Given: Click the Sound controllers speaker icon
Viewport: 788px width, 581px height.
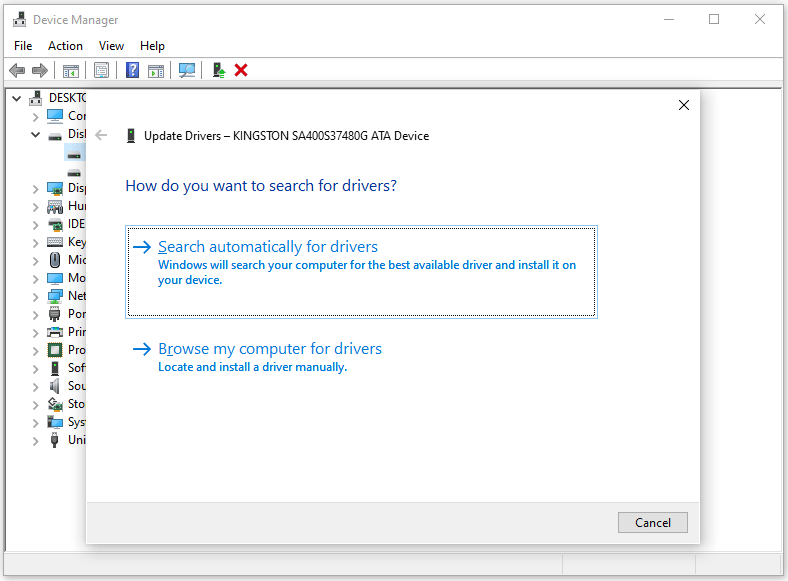Looking at the screenshot, I should coord(55,386).
